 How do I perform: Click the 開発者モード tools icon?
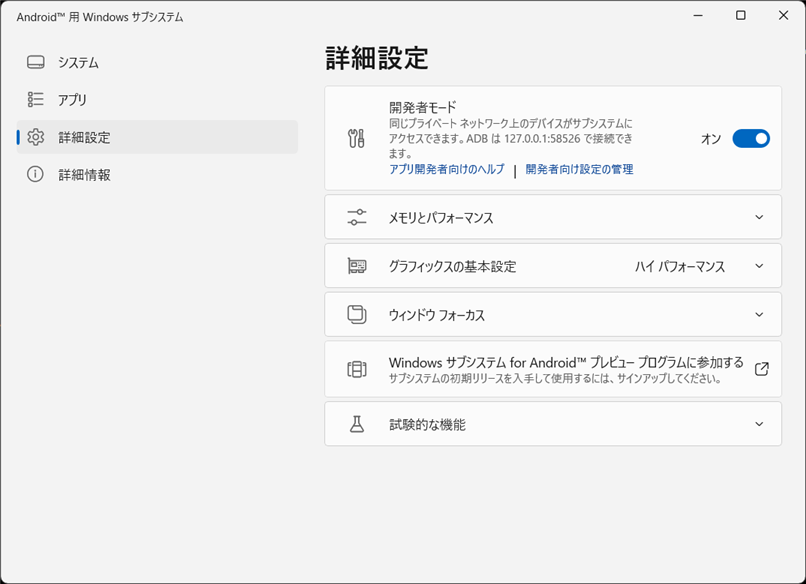pos(356,138)
